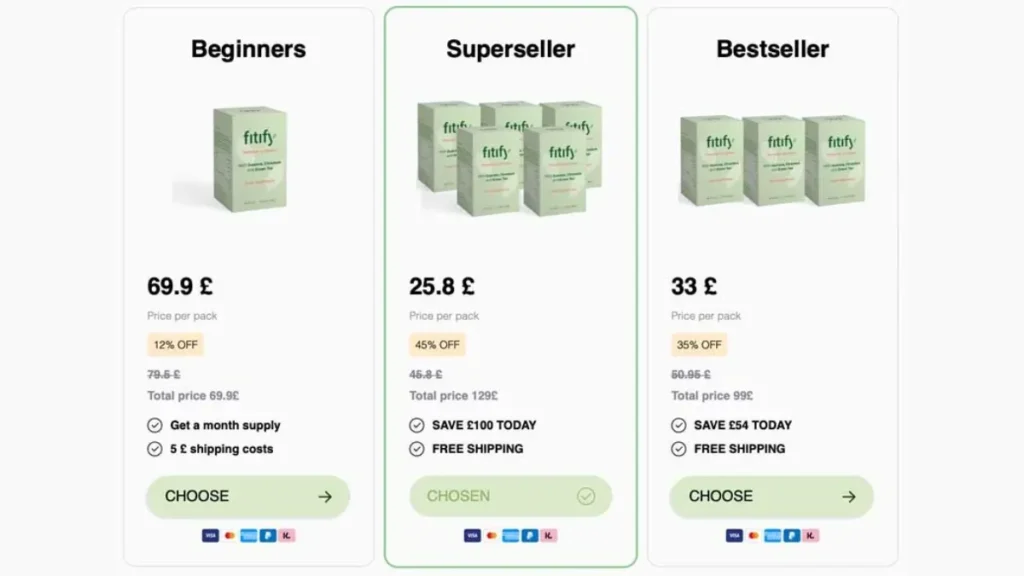Select the Visa icon under Bestseller

click(734, 535)
